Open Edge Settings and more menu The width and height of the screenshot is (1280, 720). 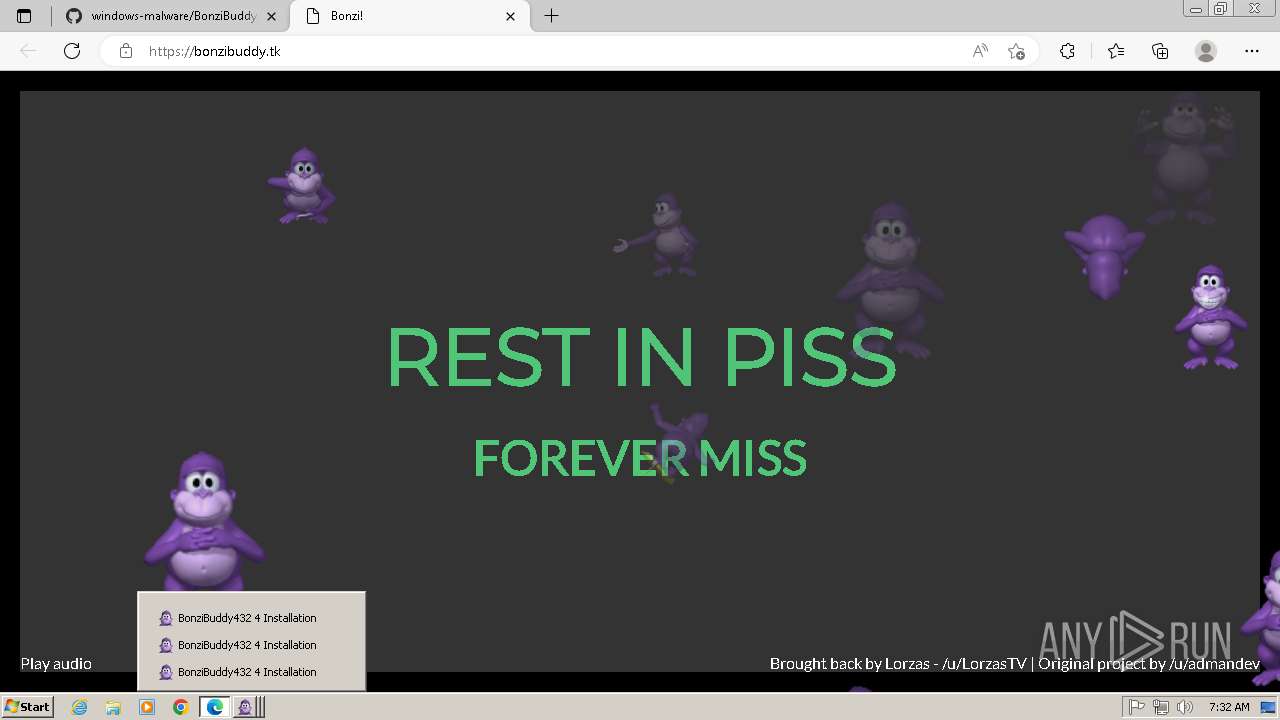pyautogui.click(x=1252, y=51)
